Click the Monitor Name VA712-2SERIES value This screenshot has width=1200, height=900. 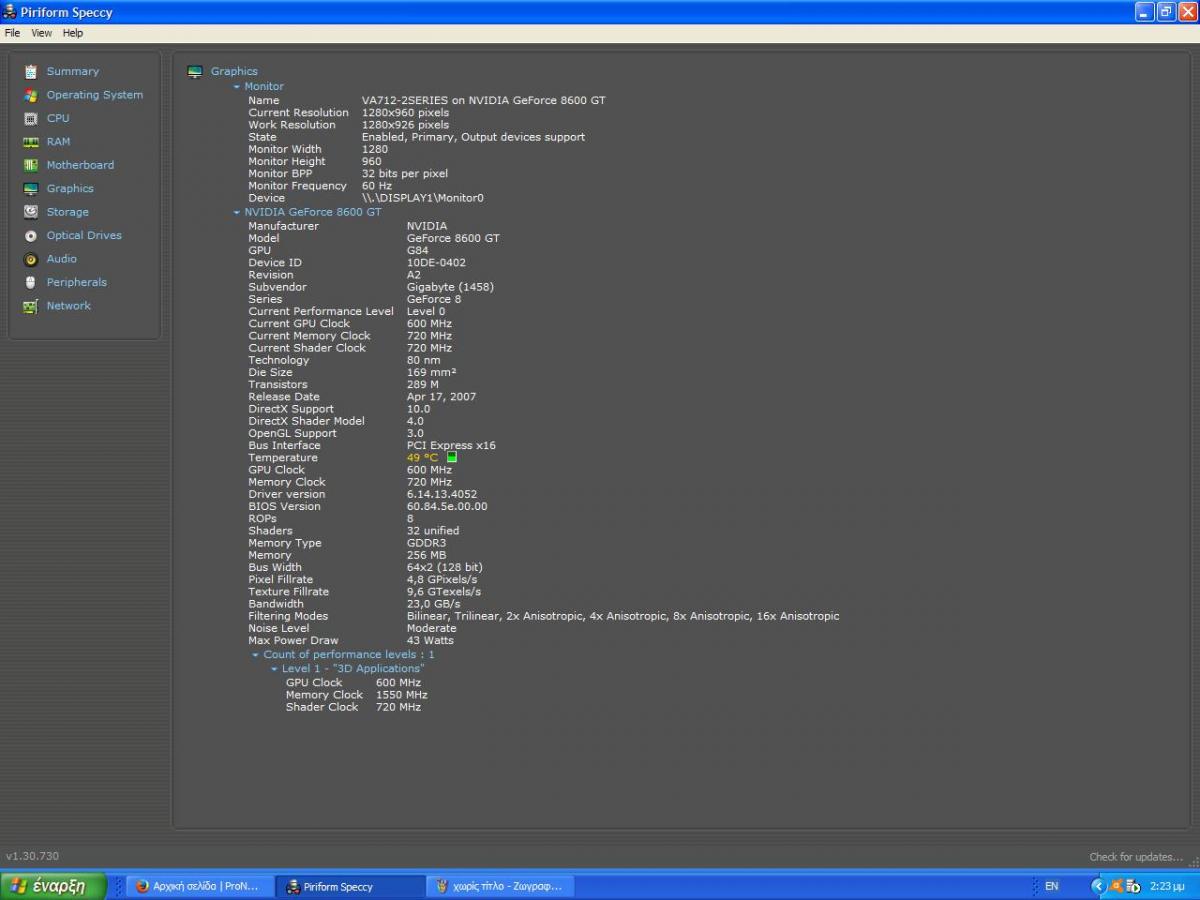pyautogui.click(x=484, y=101)
